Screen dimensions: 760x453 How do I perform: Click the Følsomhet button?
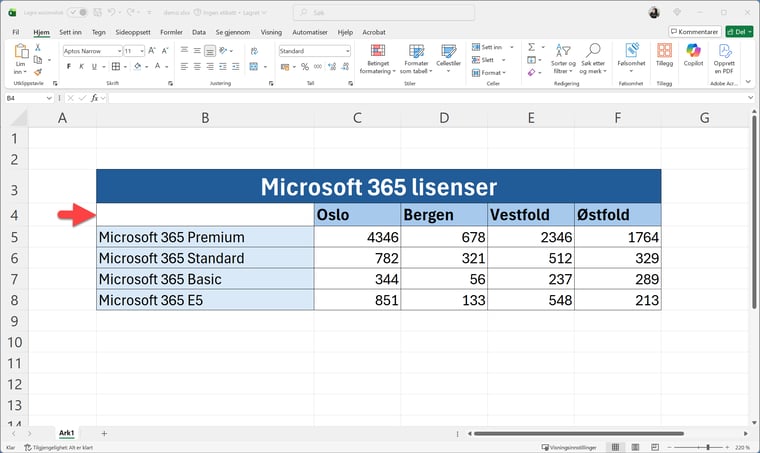[631, 58]
